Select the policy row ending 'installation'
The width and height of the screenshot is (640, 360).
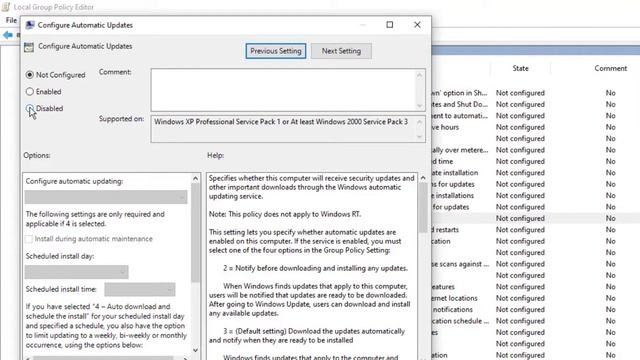[536, 173]
